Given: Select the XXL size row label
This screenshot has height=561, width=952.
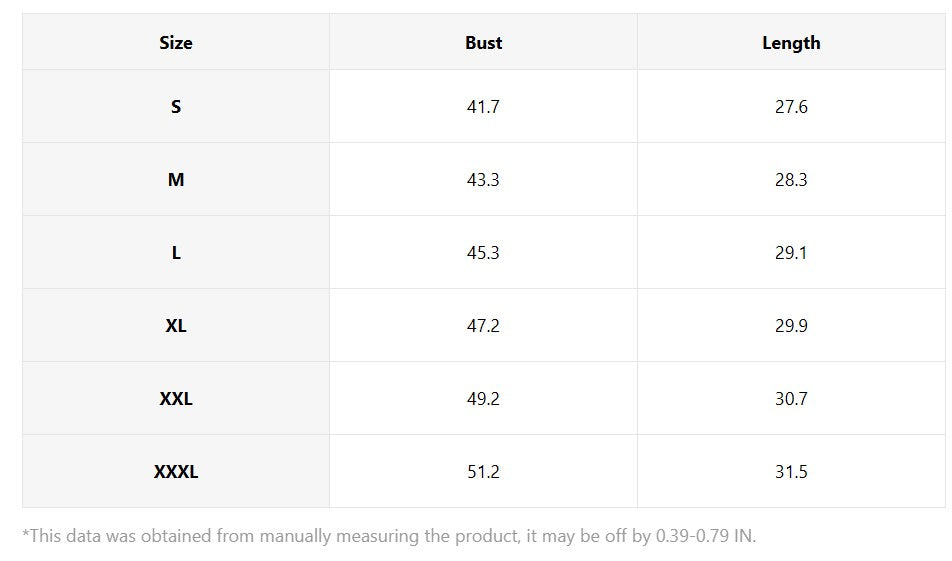Looking at the screenshot, I should [x=176, y=398].
